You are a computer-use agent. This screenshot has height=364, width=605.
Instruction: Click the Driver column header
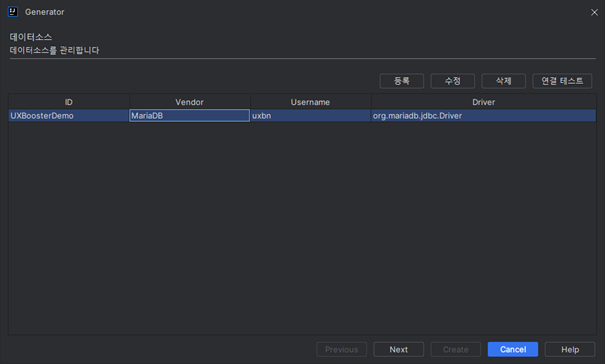483,102
